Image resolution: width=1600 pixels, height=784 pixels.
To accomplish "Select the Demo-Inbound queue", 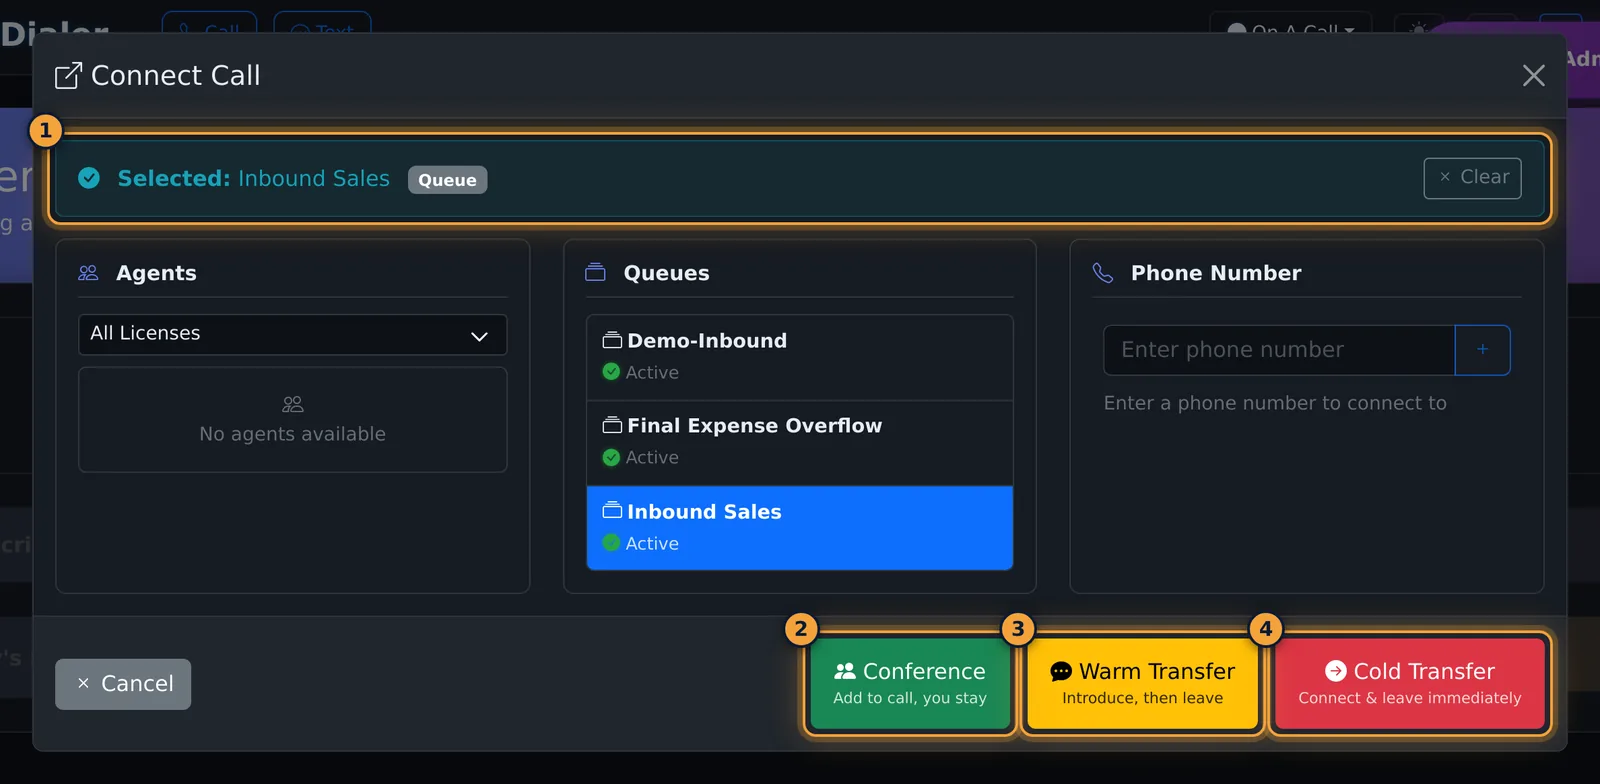I will point(800,358).
